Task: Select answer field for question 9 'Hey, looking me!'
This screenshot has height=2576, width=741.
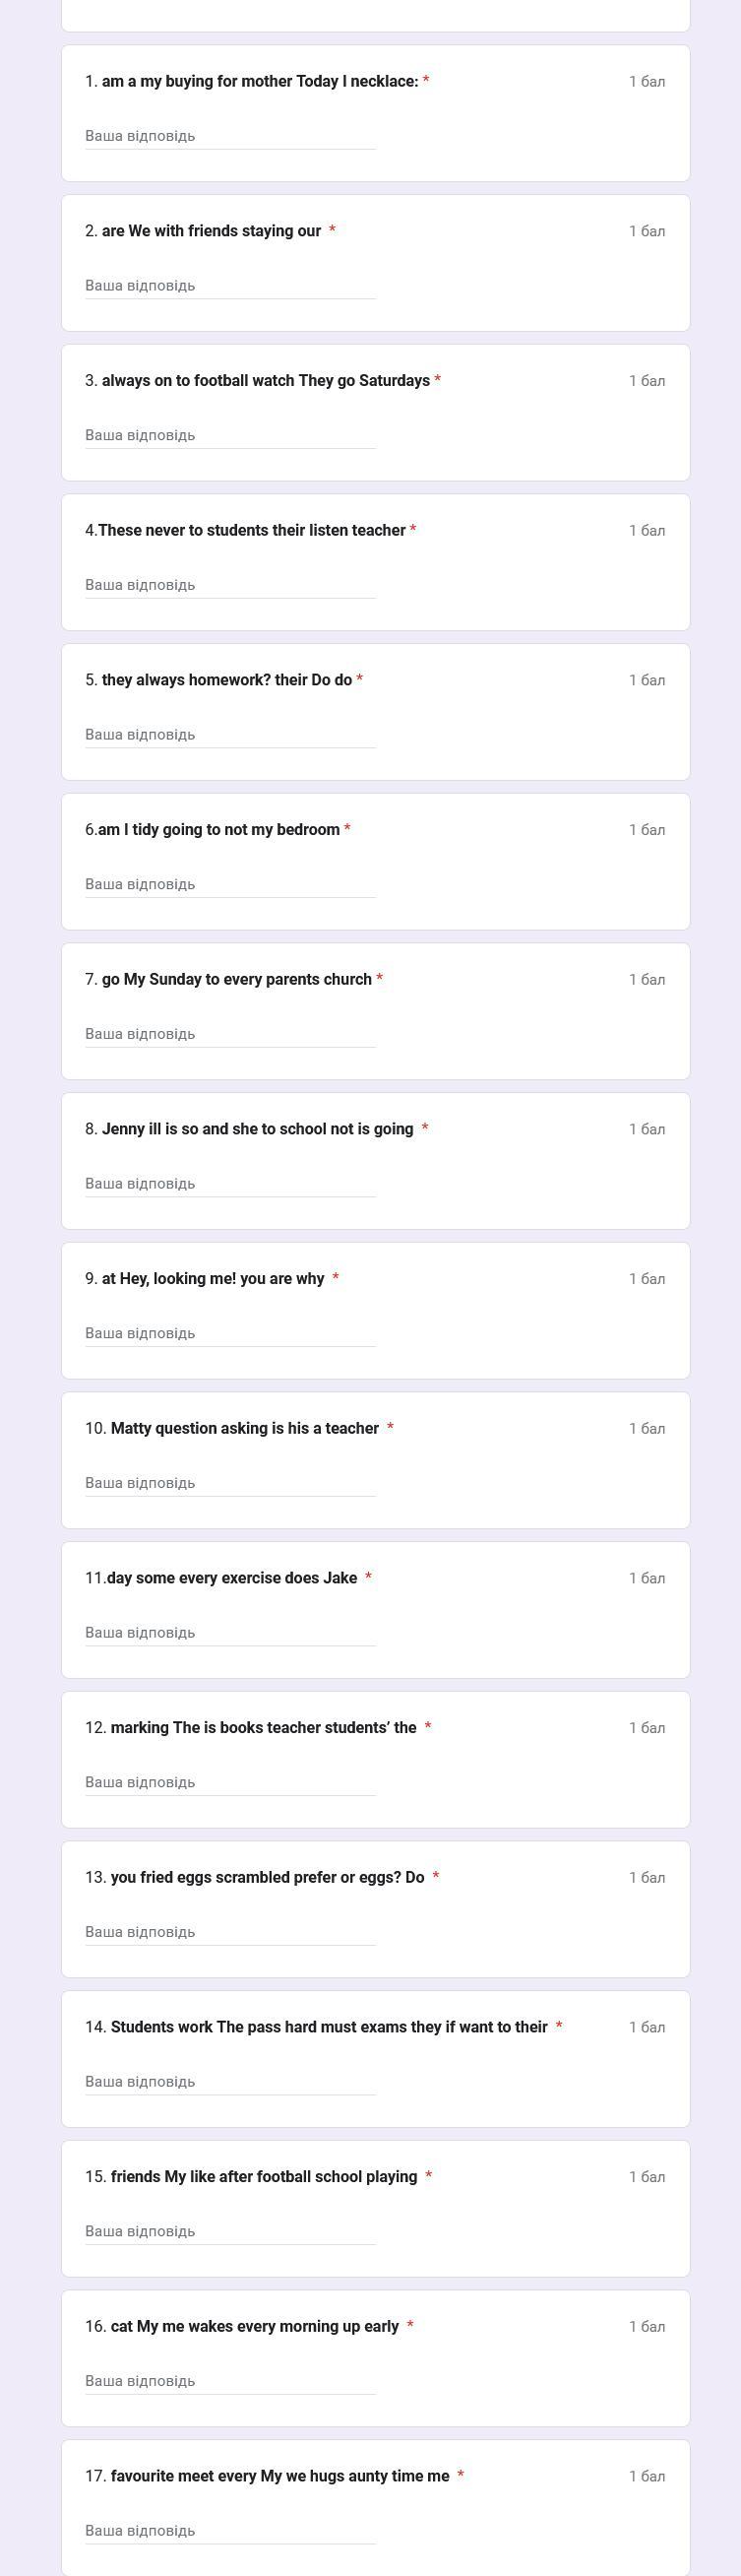Action: 230,1333
